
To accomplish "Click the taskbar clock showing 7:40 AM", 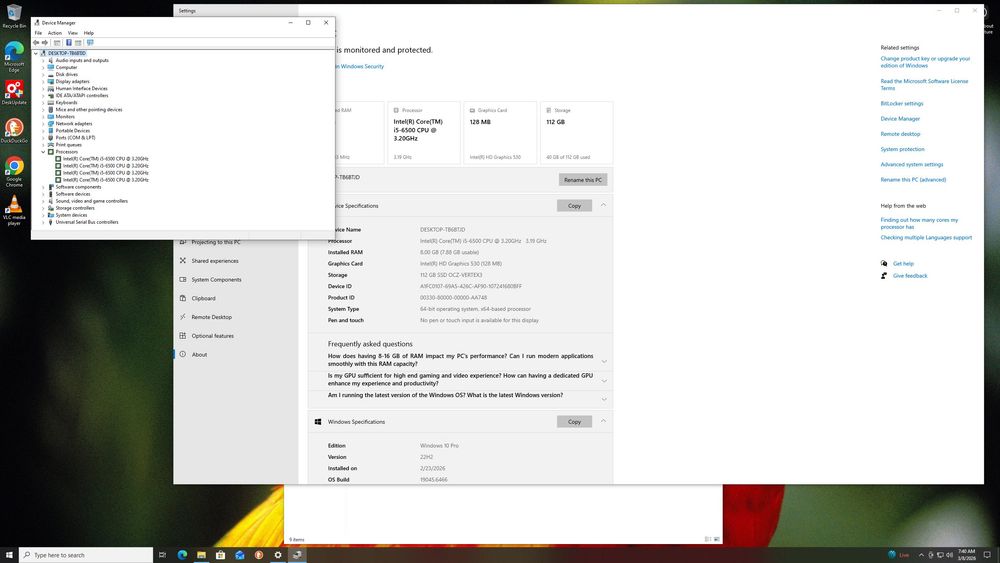I will tap(966, 555).
